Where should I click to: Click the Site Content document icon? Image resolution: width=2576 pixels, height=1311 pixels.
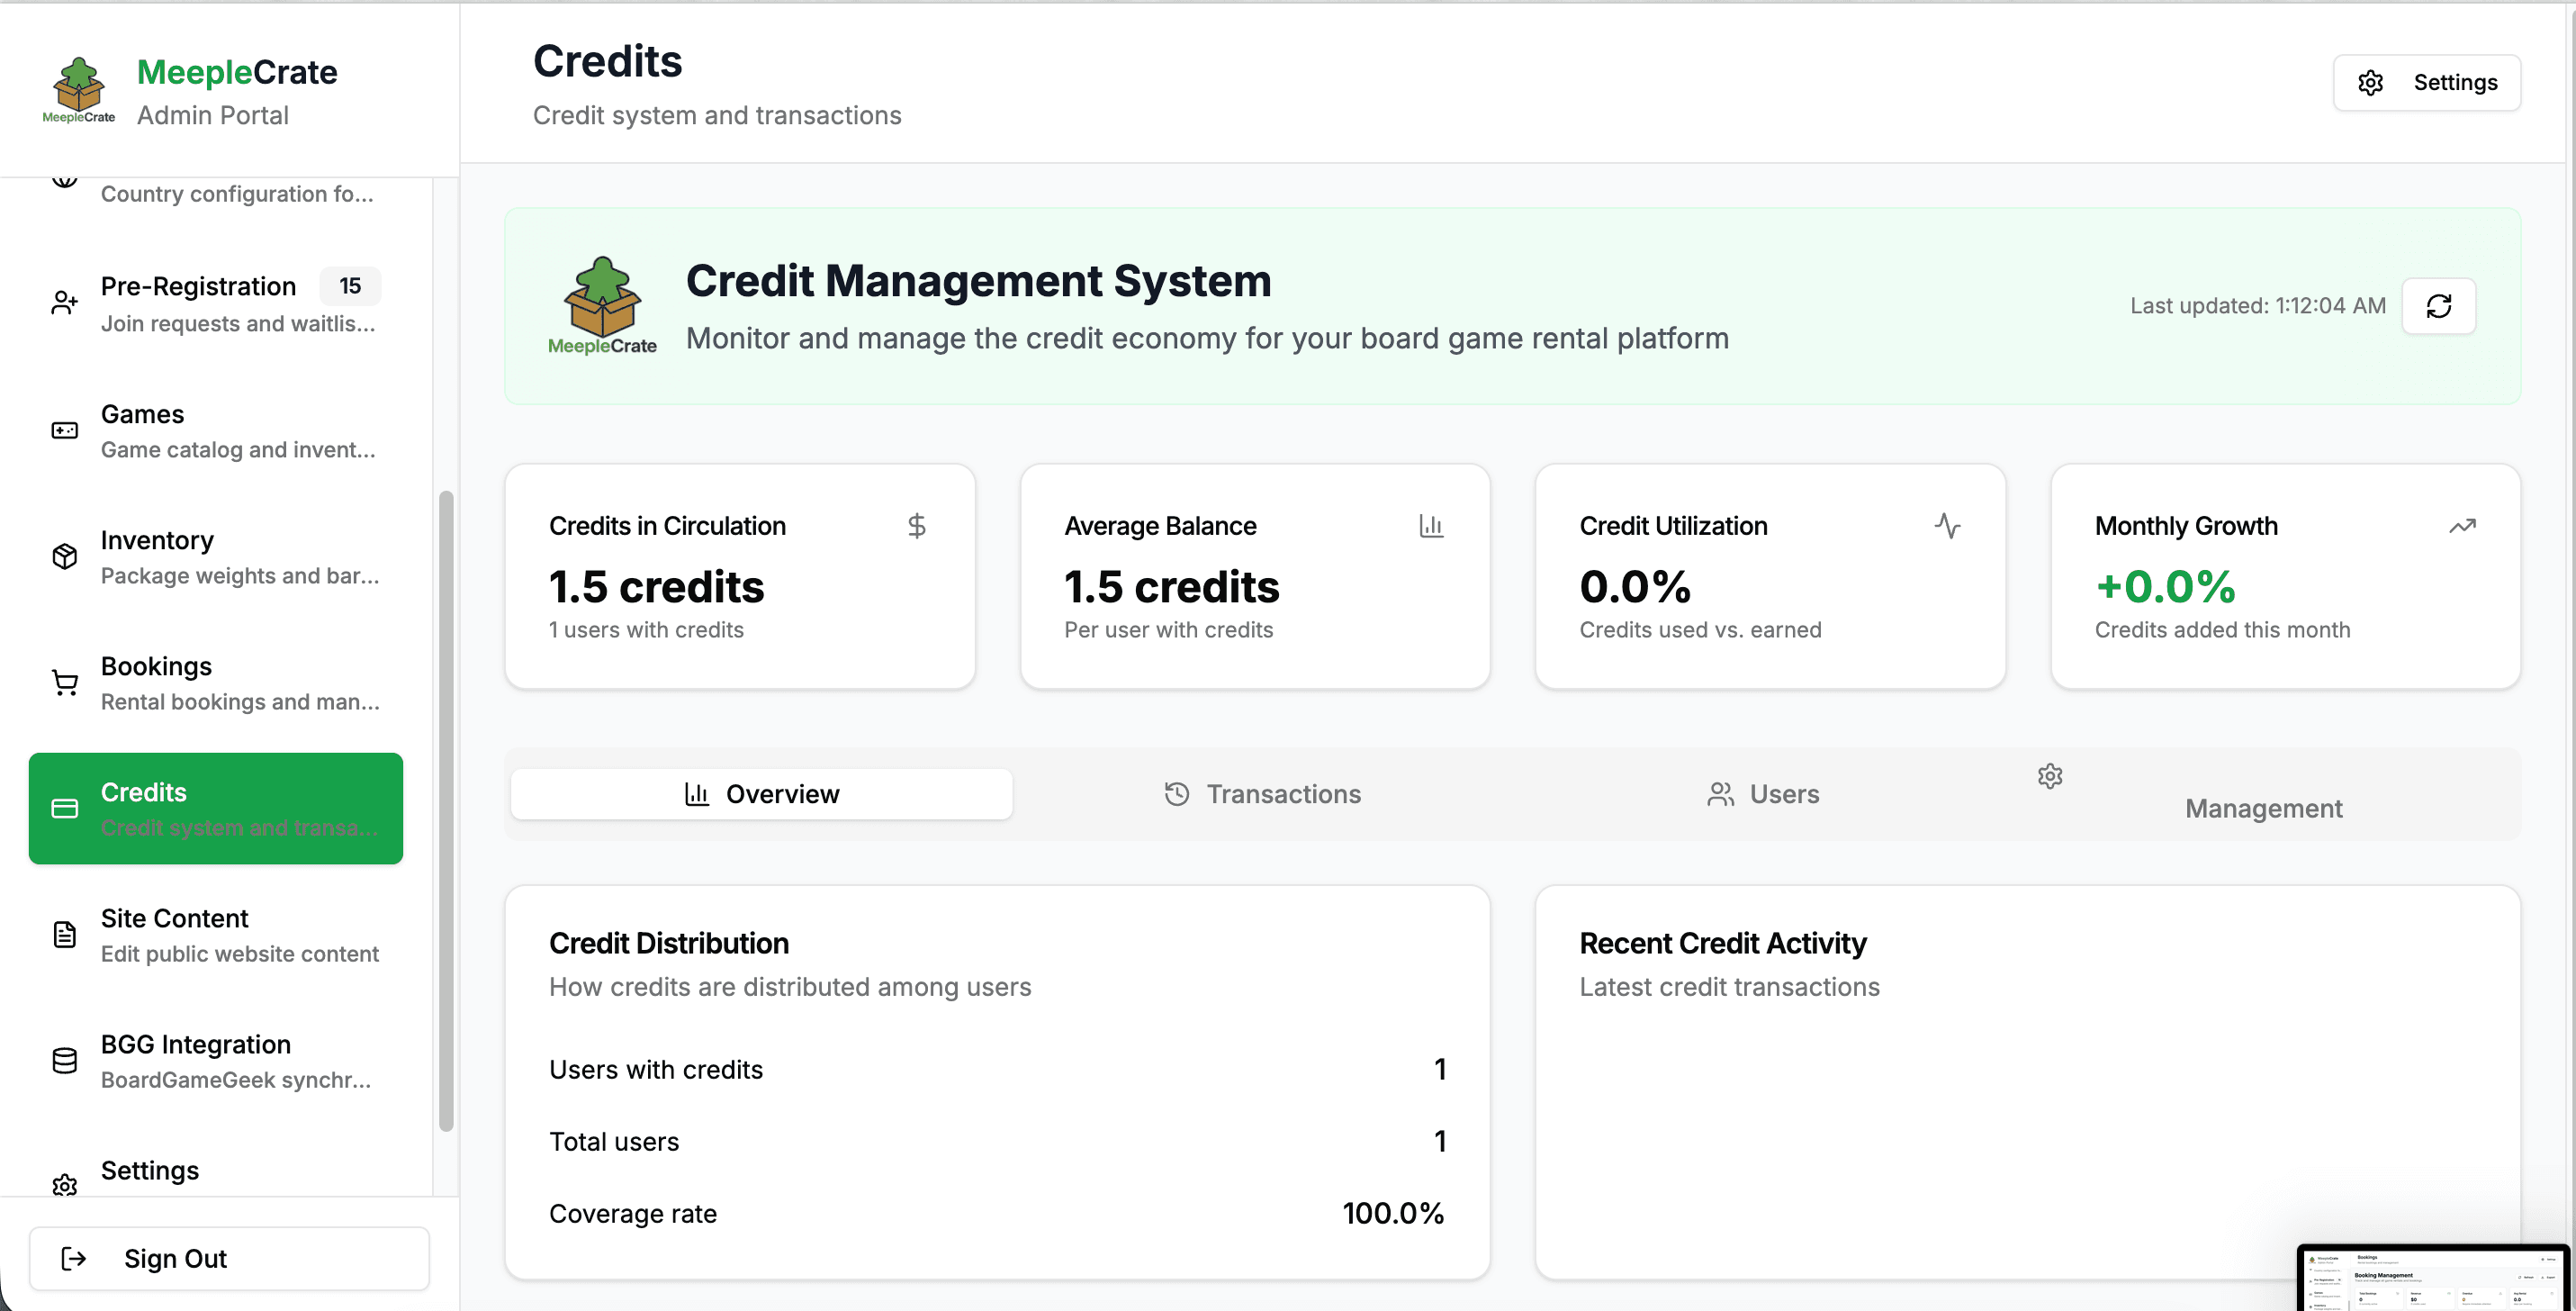coord(65,934)
